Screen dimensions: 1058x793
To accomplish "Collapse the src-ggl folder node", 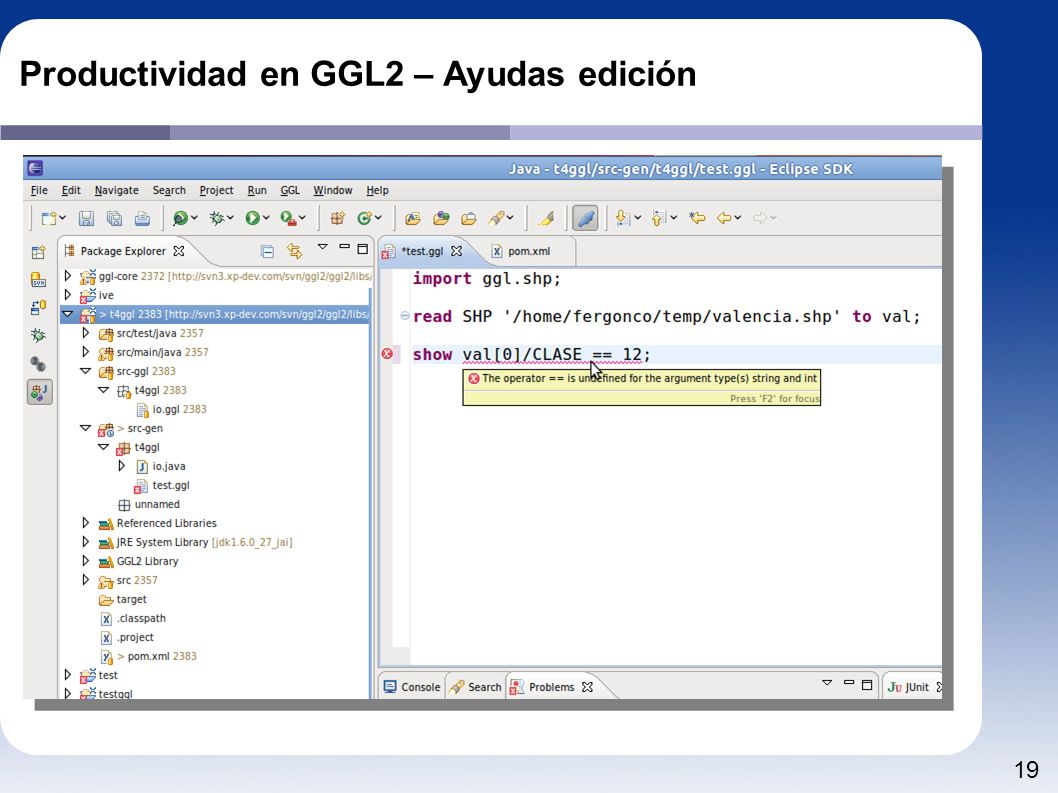I will (86, 371).
